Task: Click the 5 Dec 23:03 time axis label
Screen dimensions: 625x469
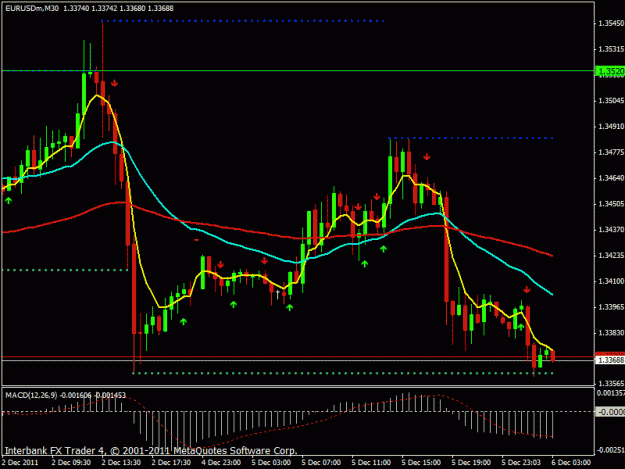Action: (x=521, y=463)
